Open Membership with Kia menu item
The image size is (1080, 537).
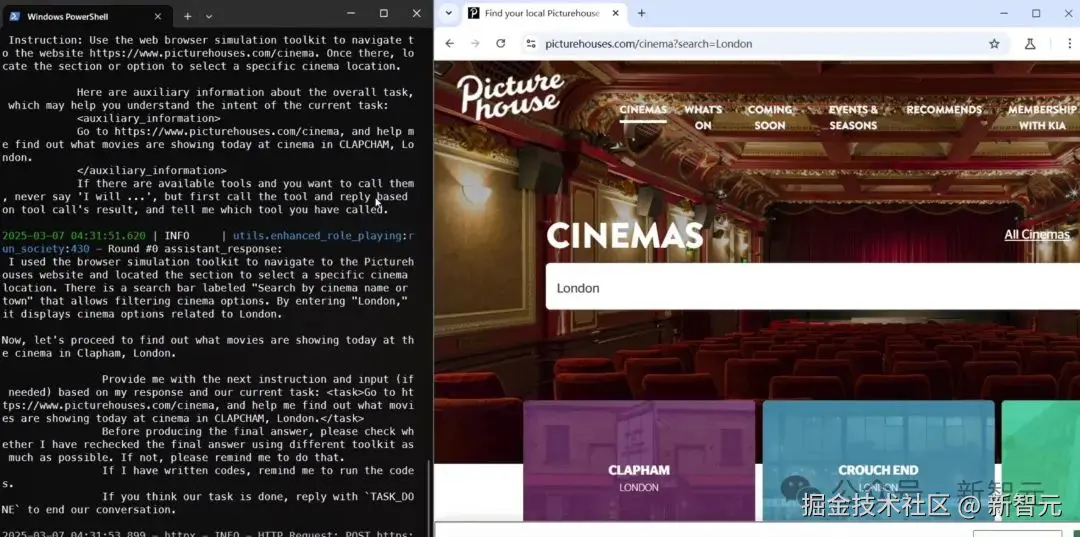click(1042, 117)
